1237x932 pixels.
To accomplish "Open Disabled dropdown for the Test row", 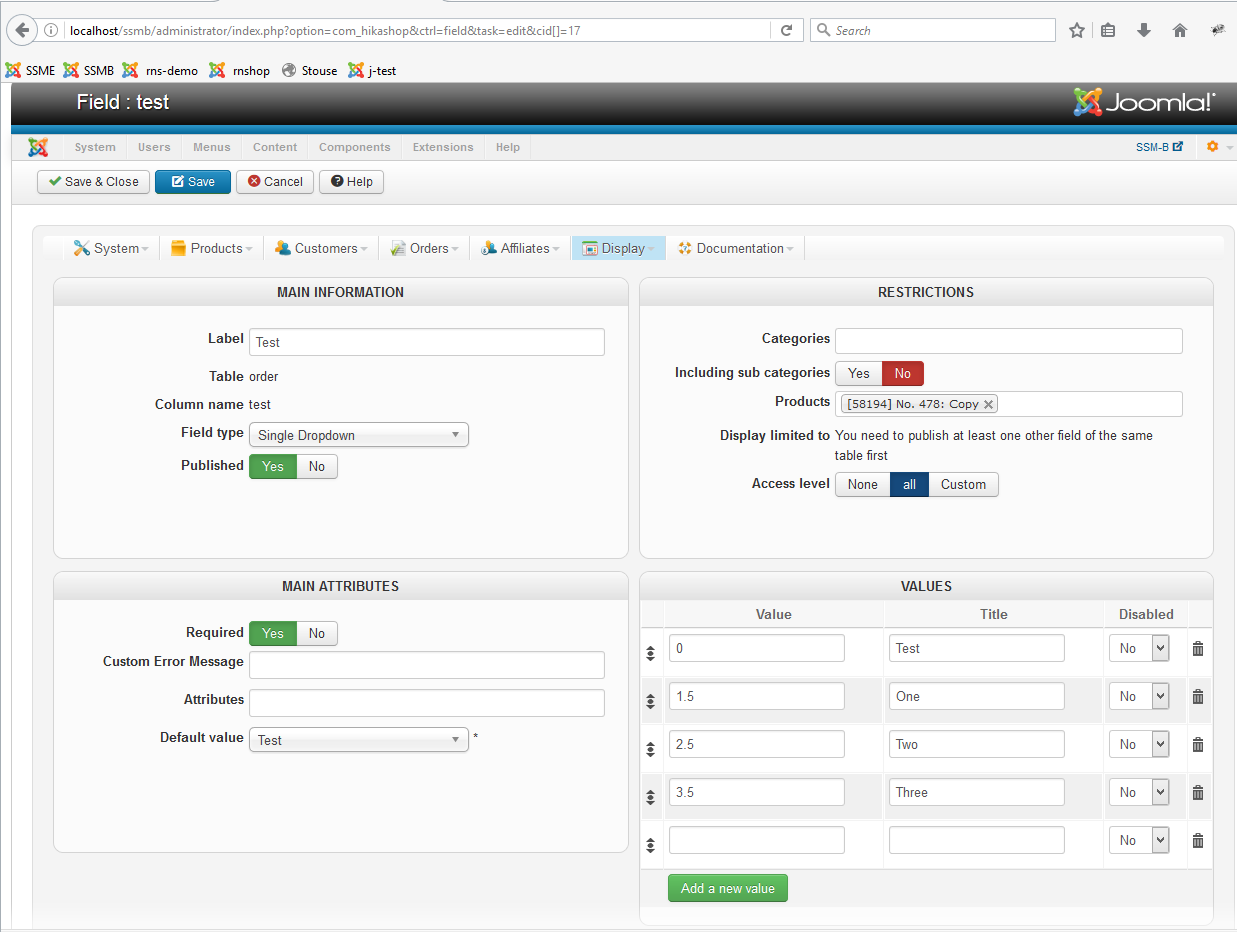I will point(1139,648).
